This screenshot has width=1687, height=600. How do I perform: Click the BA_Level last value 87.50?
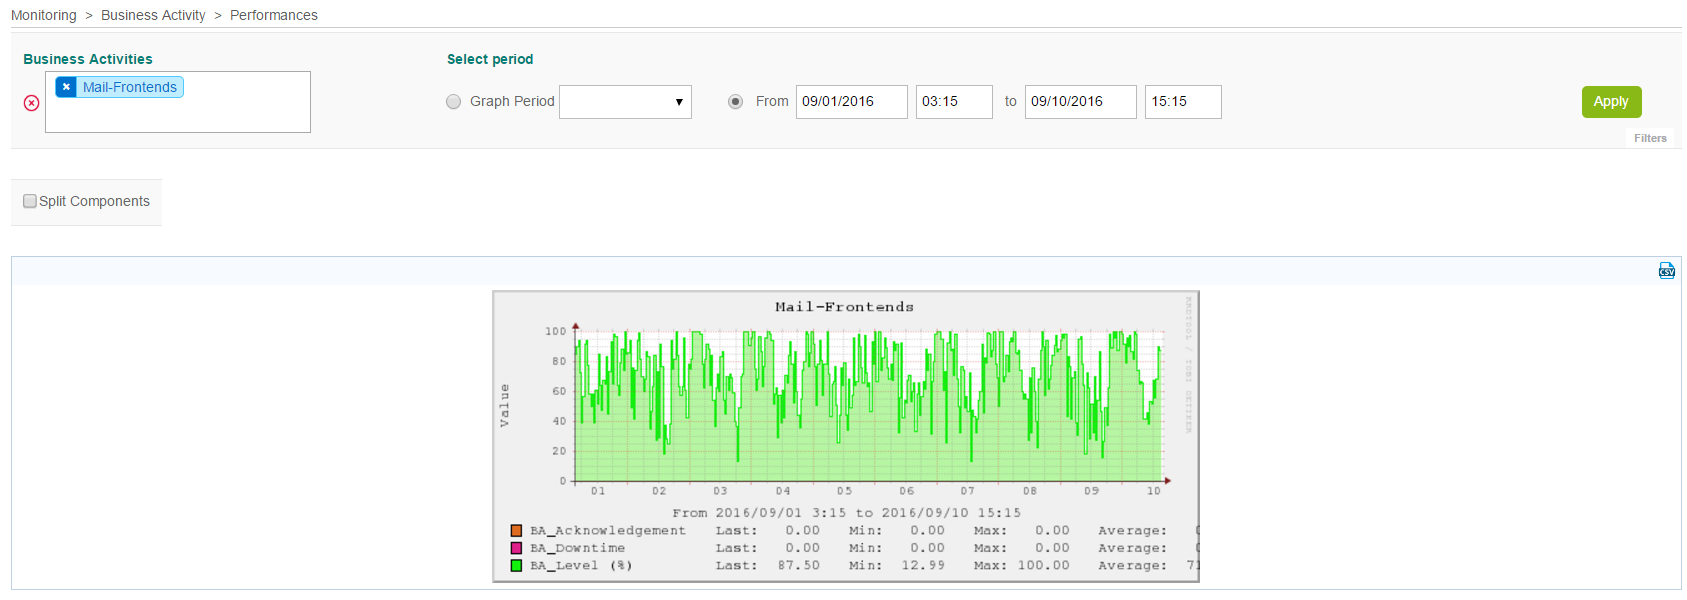[x=799, y=566]
